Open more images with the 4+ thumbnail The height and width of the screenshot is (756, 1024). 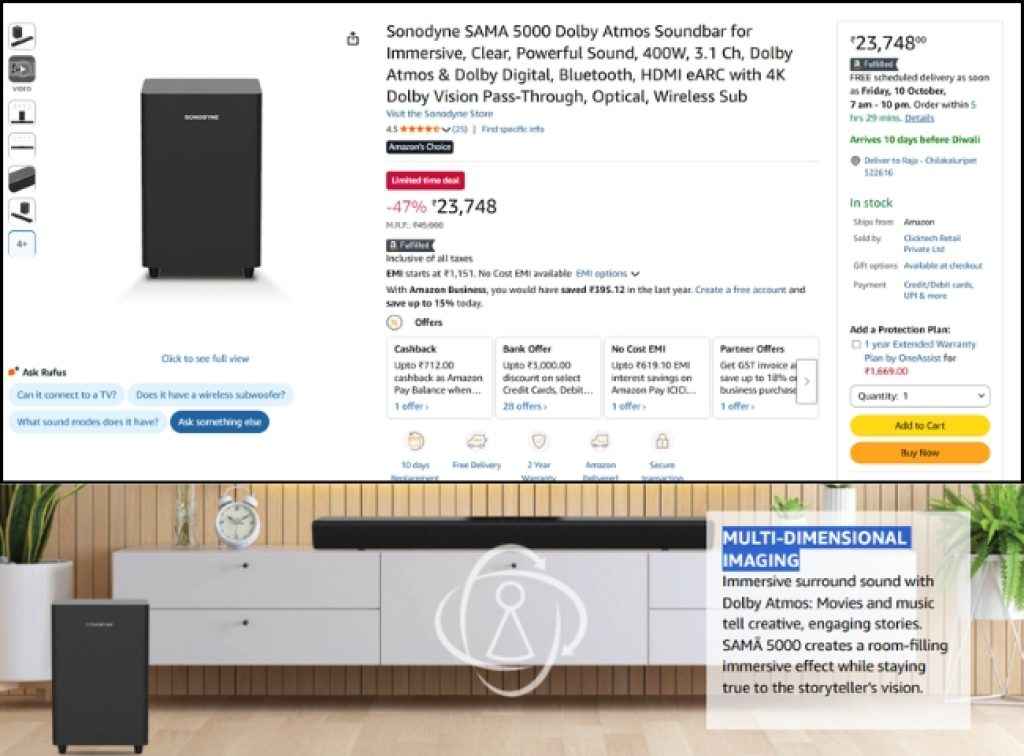click(x=22, y=242)
